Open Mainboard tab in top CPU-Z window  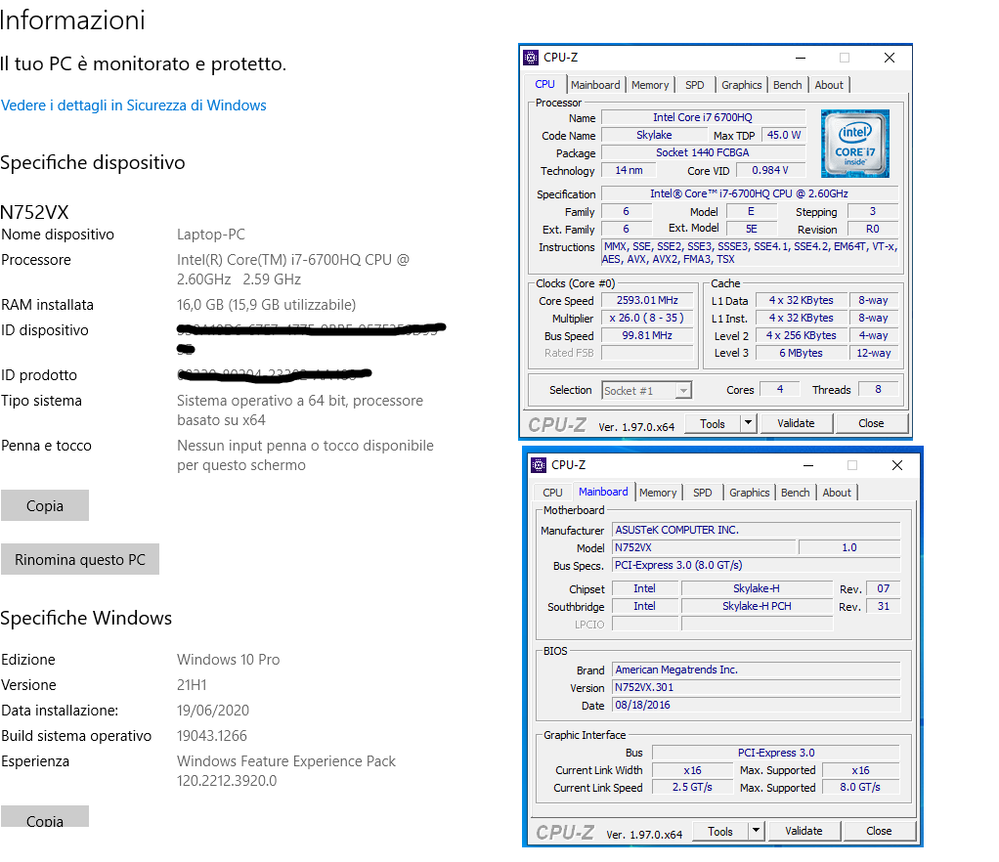click(x=595, y=85)
